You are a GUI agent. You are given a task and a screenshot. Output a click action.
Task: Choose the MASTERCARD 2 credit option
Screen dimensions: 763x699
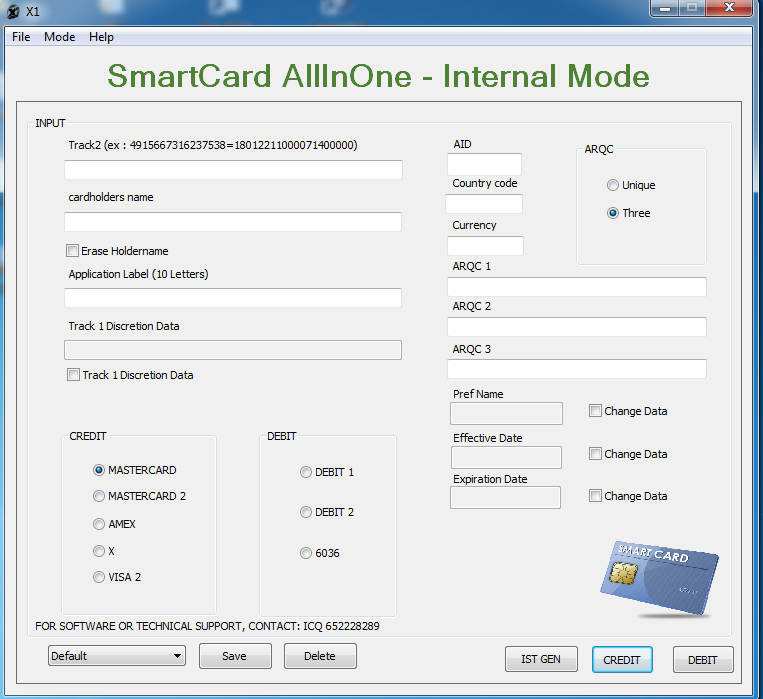click(99, 496)
